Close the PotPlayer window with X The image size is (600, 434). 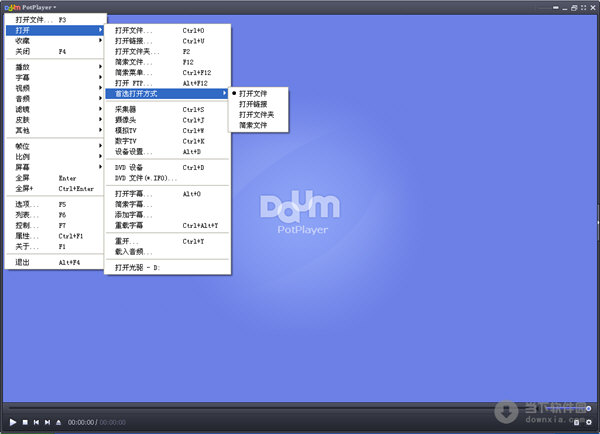point(593,7)
